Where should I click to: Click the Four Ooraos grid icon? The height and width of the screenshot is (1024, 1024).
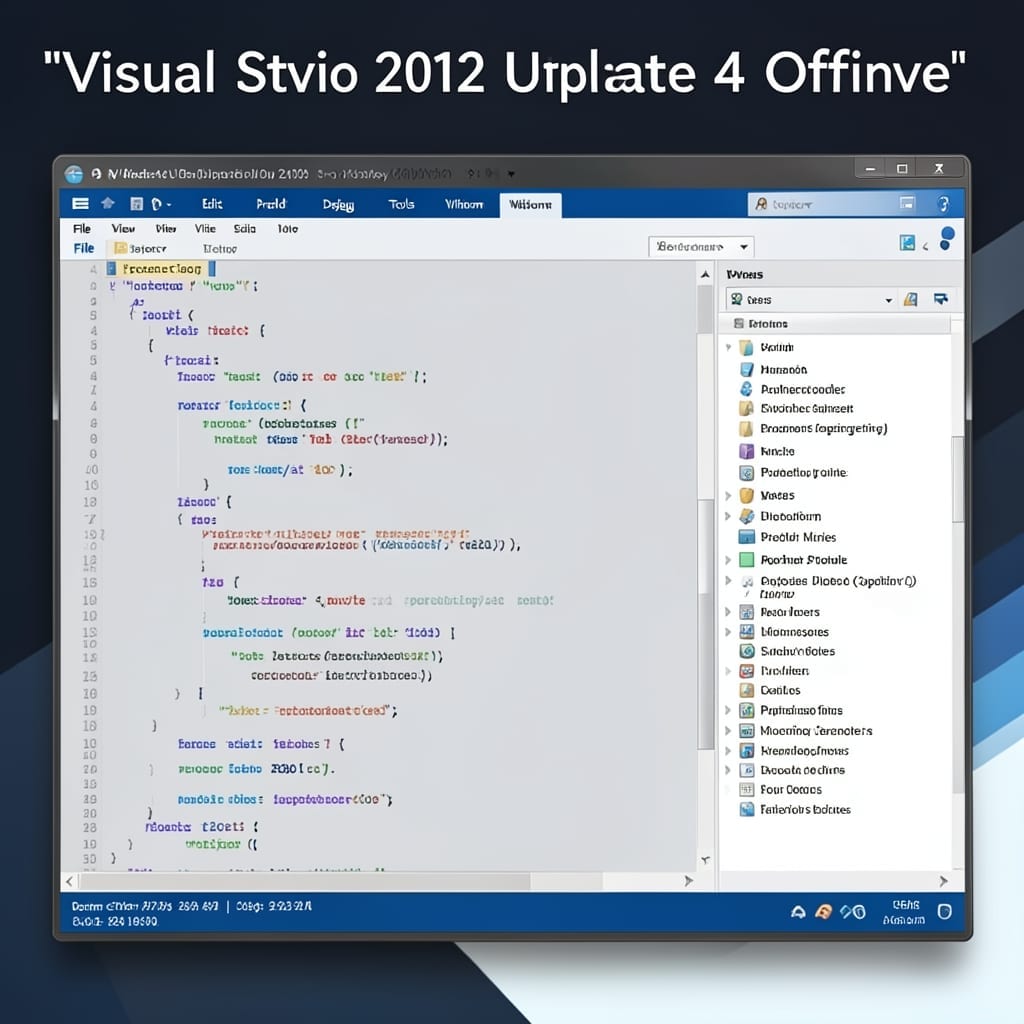click(746, 790)
